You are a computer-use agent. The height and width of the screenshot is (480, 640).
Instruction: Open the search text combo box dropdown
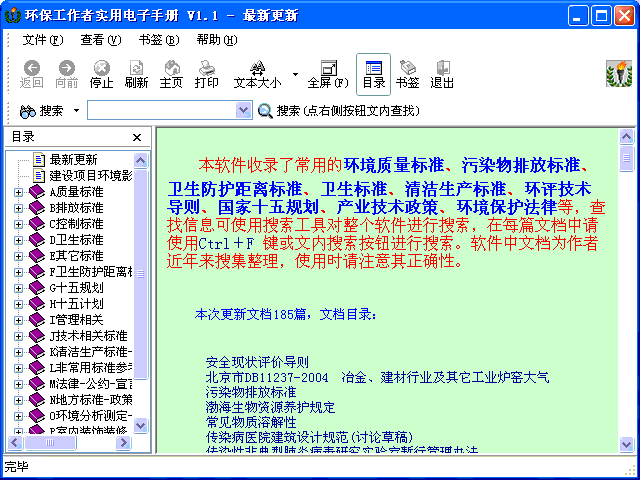[x=243, y=110]
